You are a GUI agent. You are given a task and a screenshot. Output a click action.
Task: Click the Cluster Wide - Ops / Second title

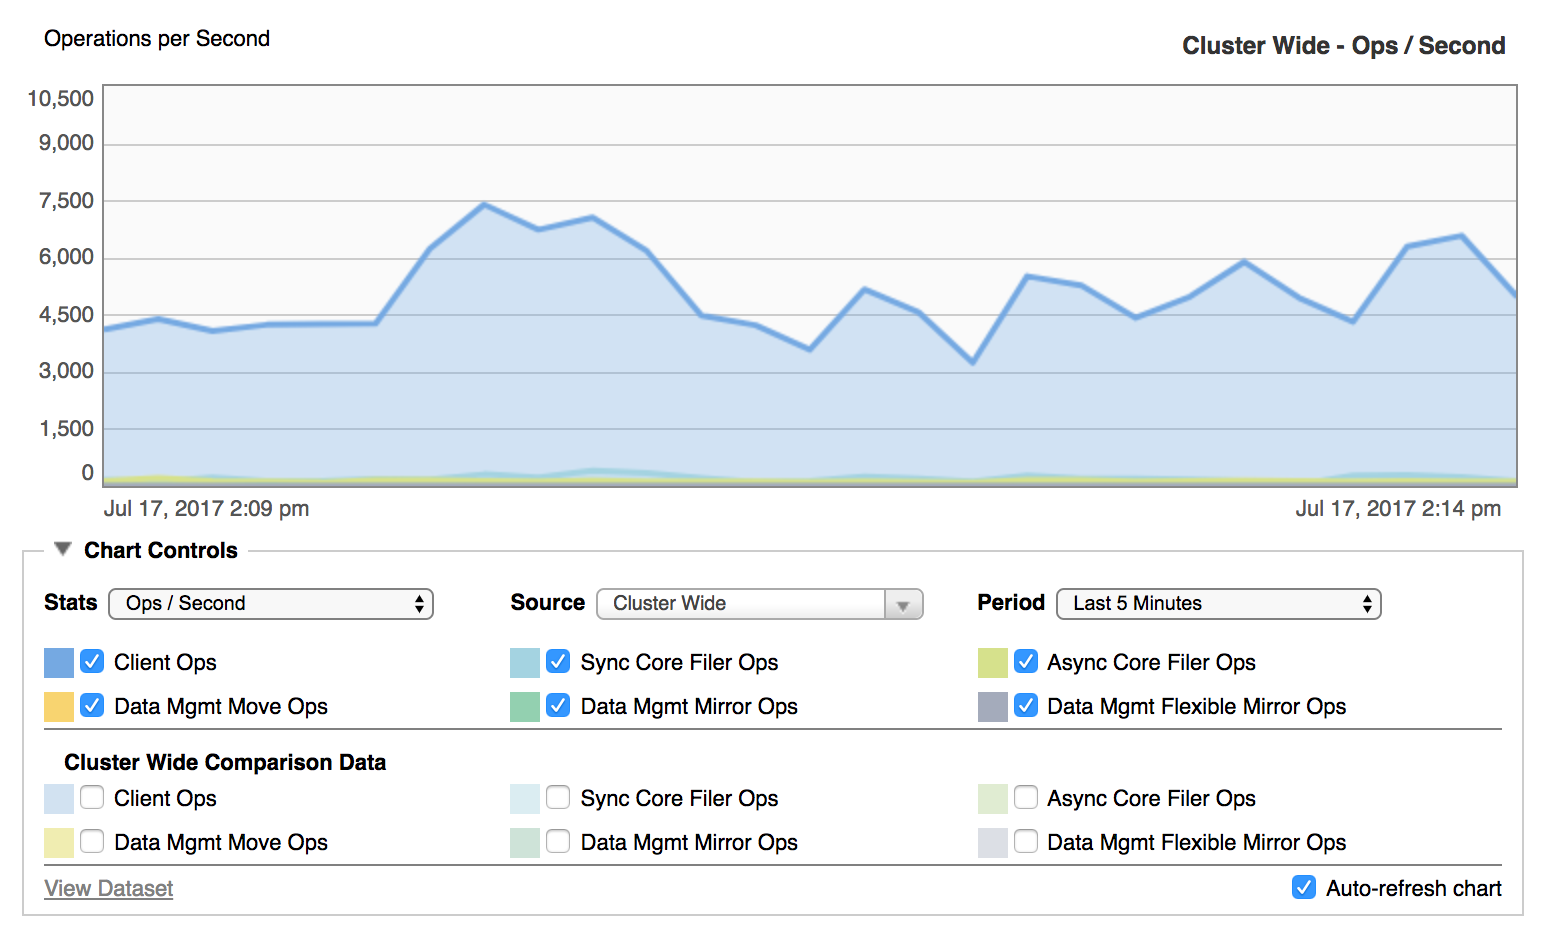pyautogui.click(x=1343, y=46)
